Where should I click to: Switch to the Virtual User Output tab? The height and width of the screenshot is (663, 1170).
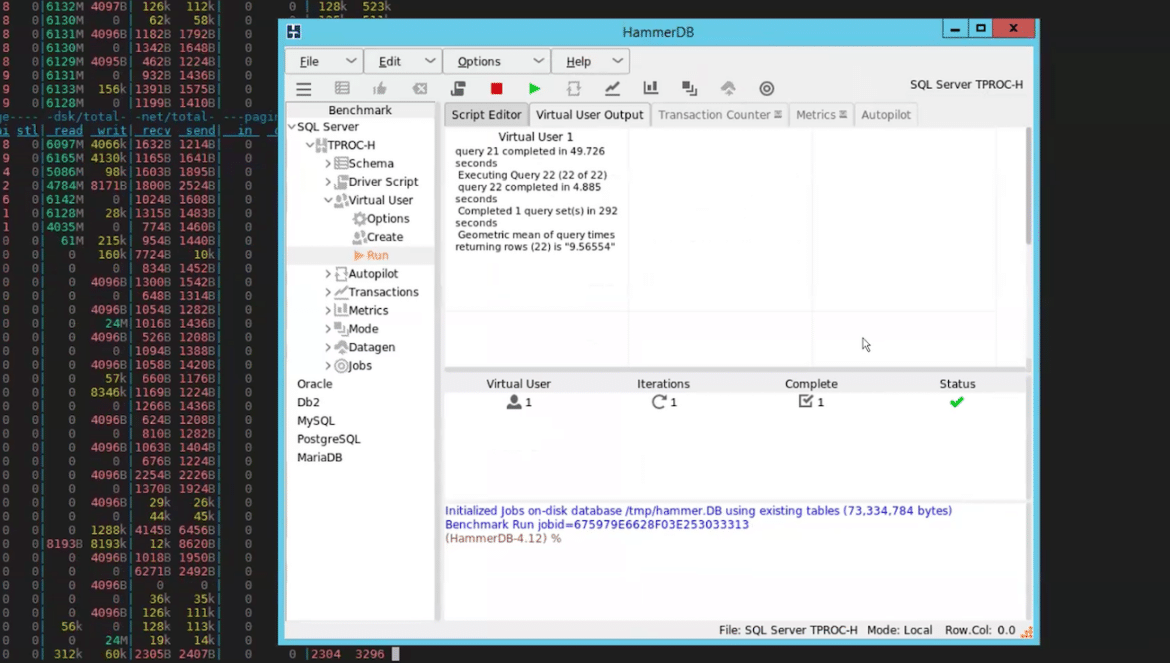pyautogui.click(x=589, y=115)
